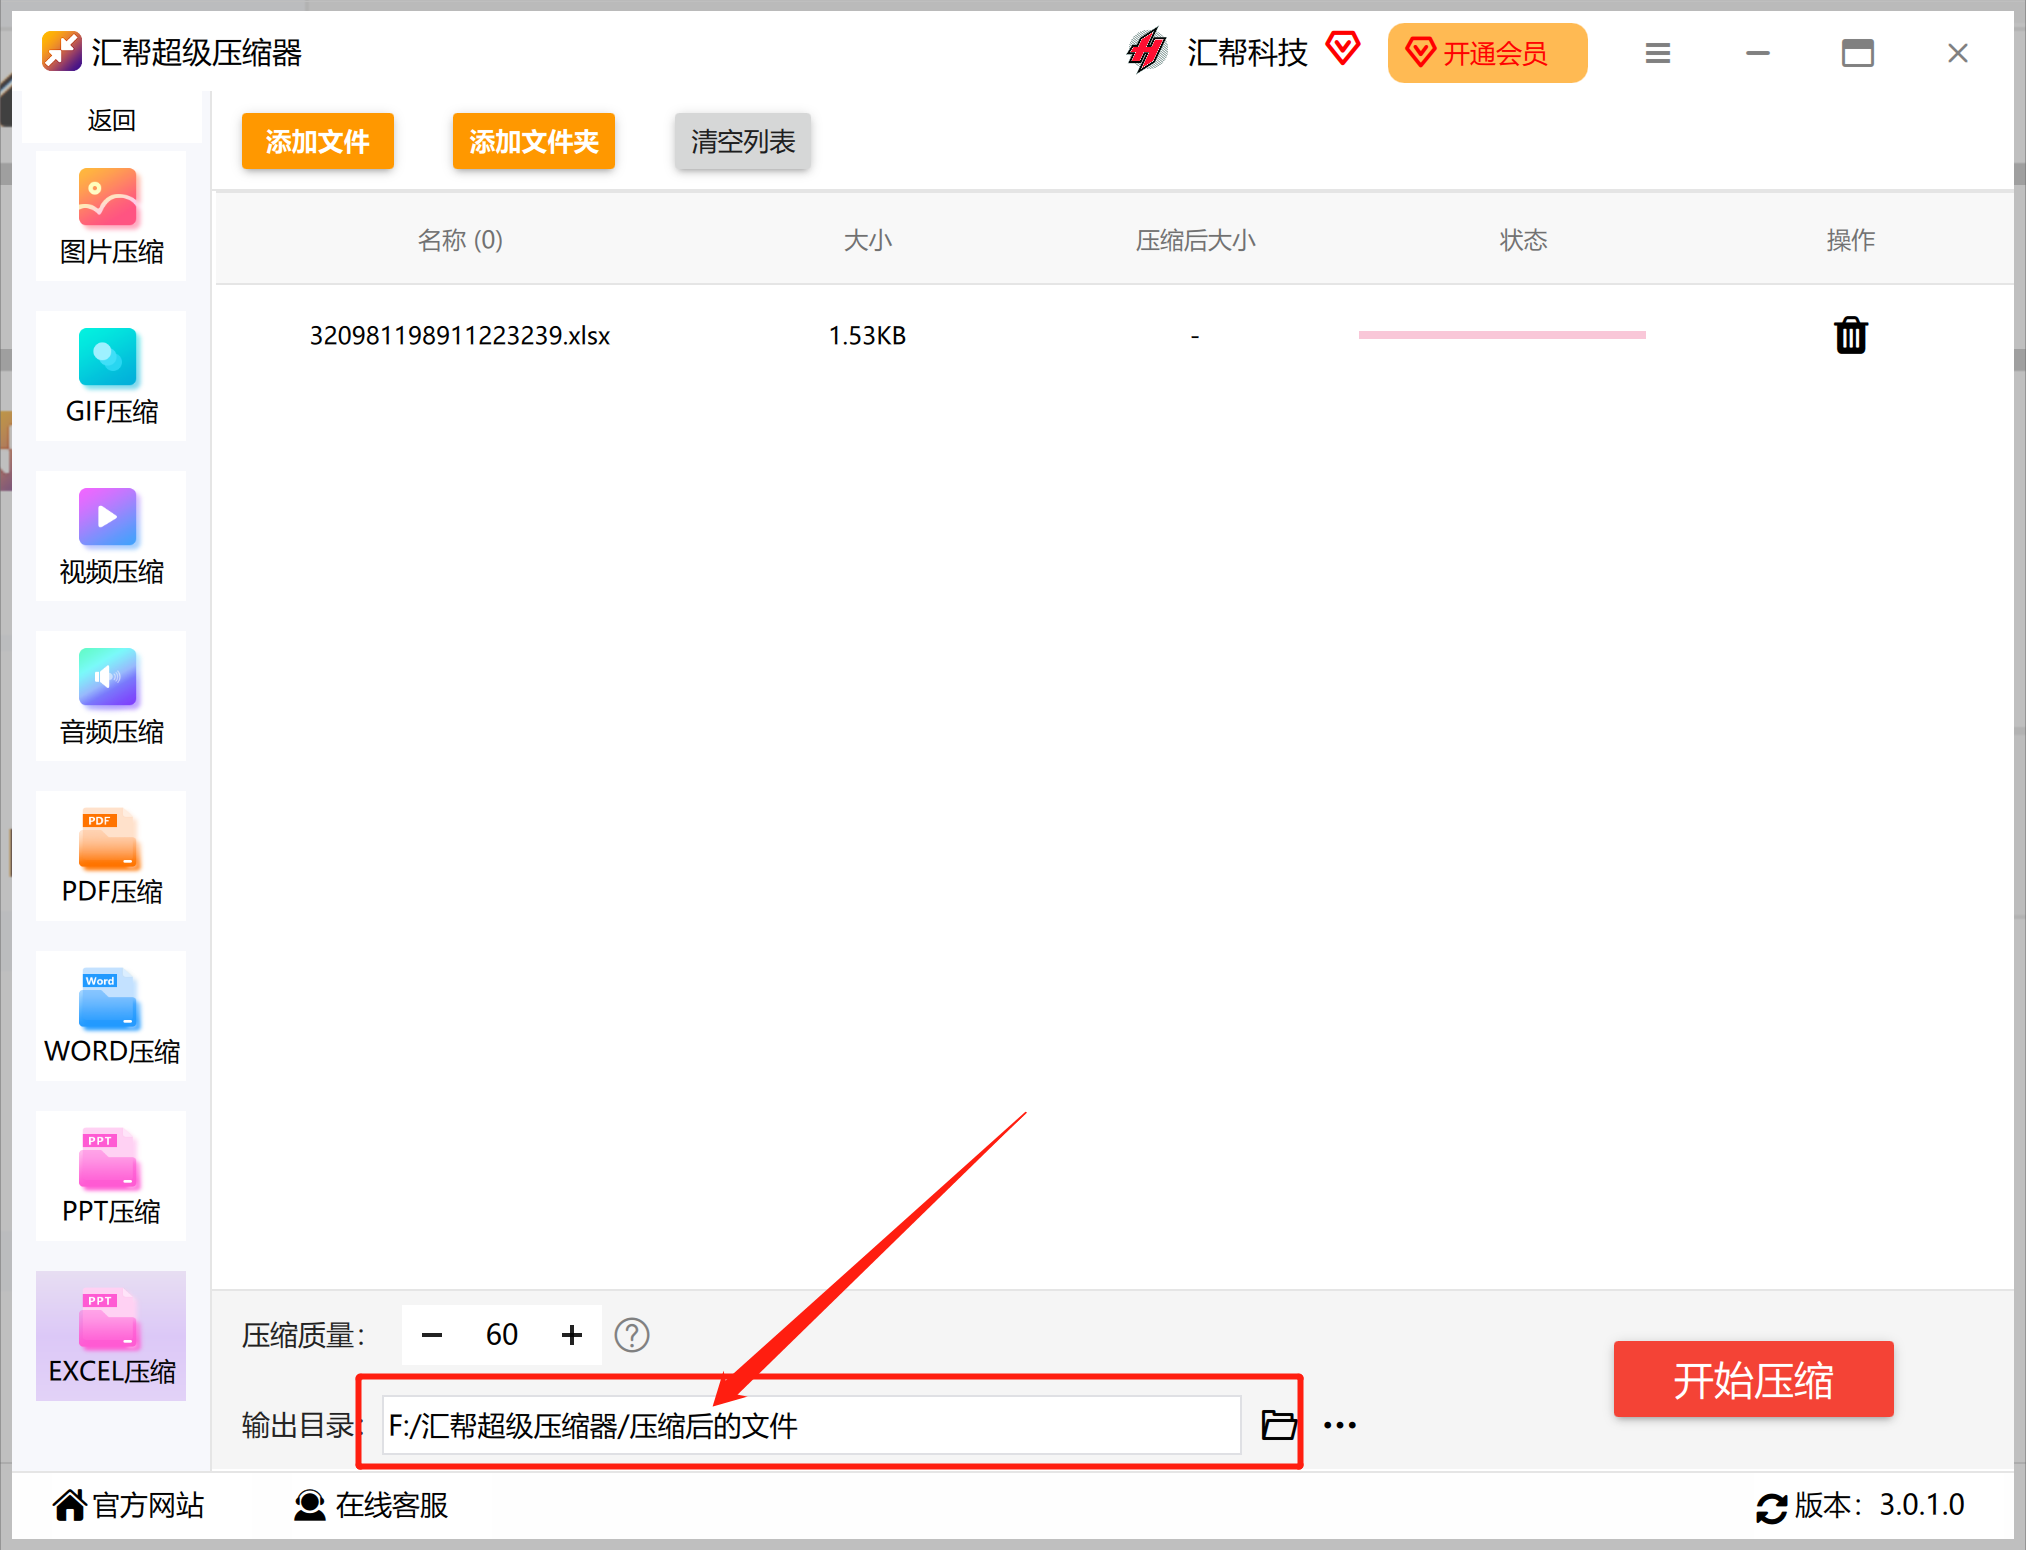Close the compressor window
This screenshot has height=1550, width=2026.
1958,53
